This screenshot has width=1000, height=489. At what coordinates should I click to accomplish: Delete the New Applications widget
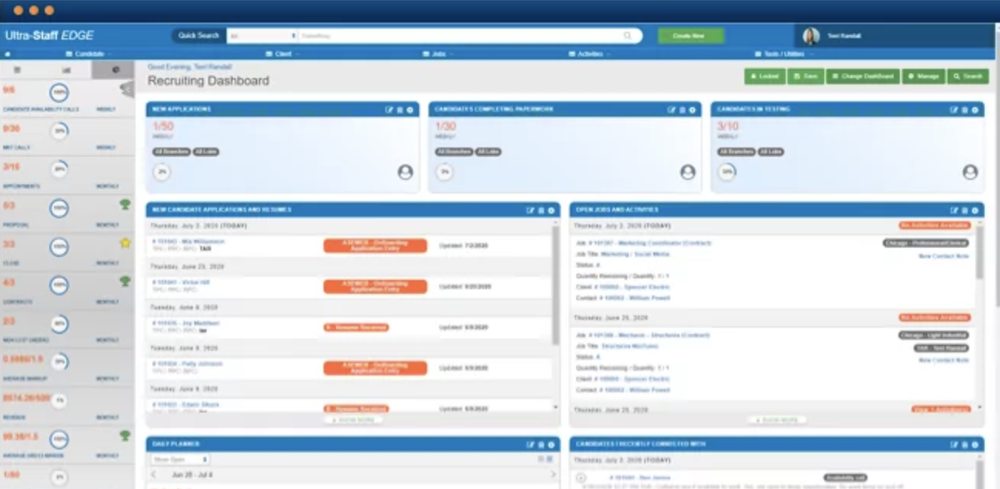(x=400, y=110)
